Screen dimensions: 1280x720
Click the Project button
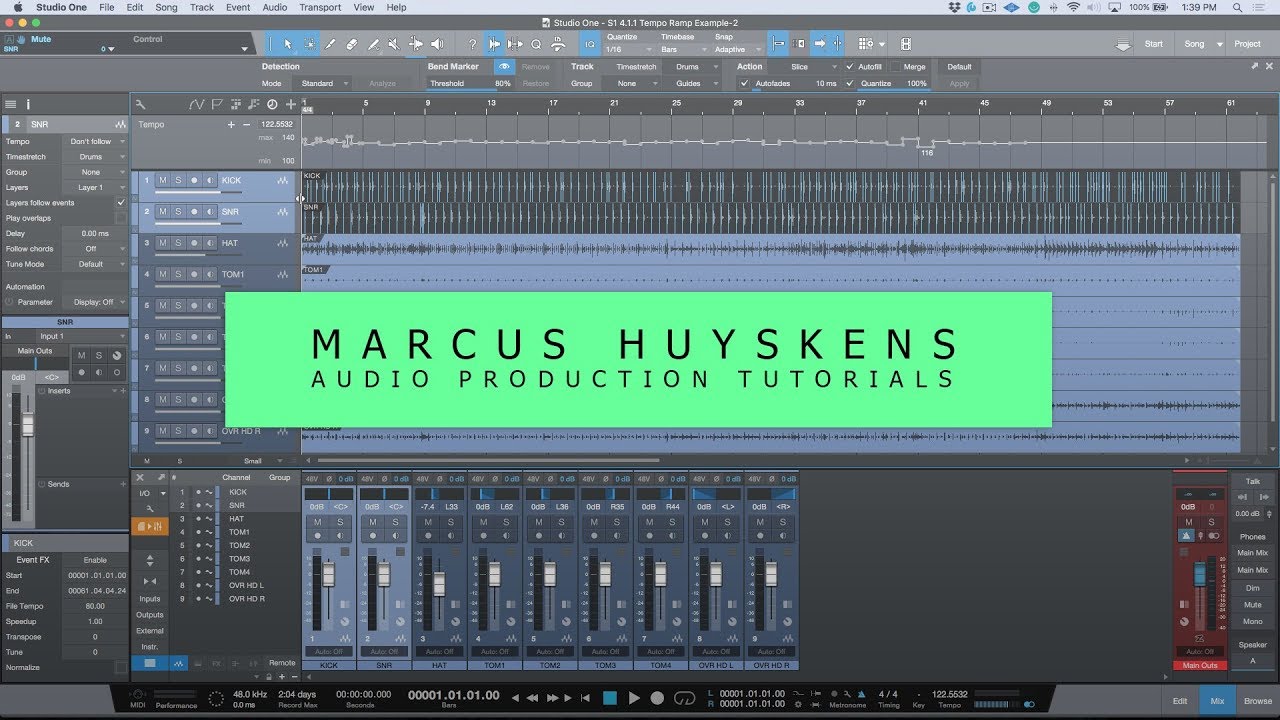1247,44
